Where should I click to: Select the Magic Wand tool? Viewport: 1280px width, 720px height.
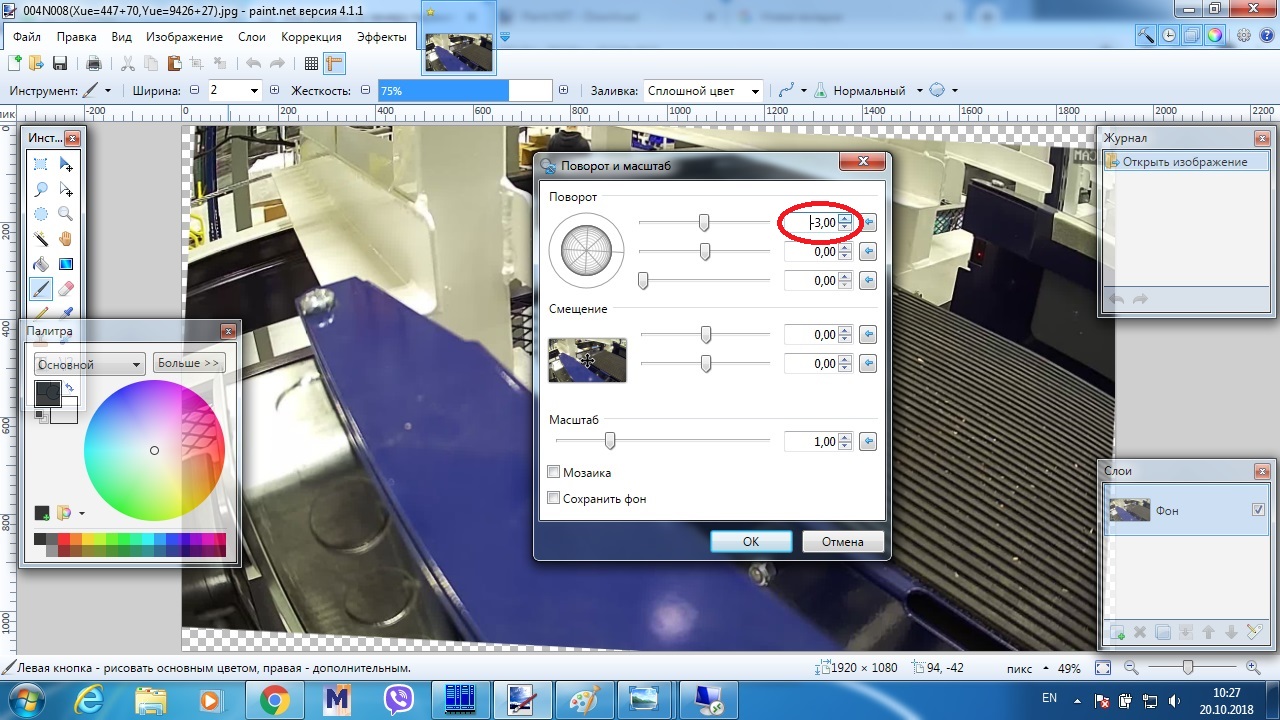(x=41, y=239)
